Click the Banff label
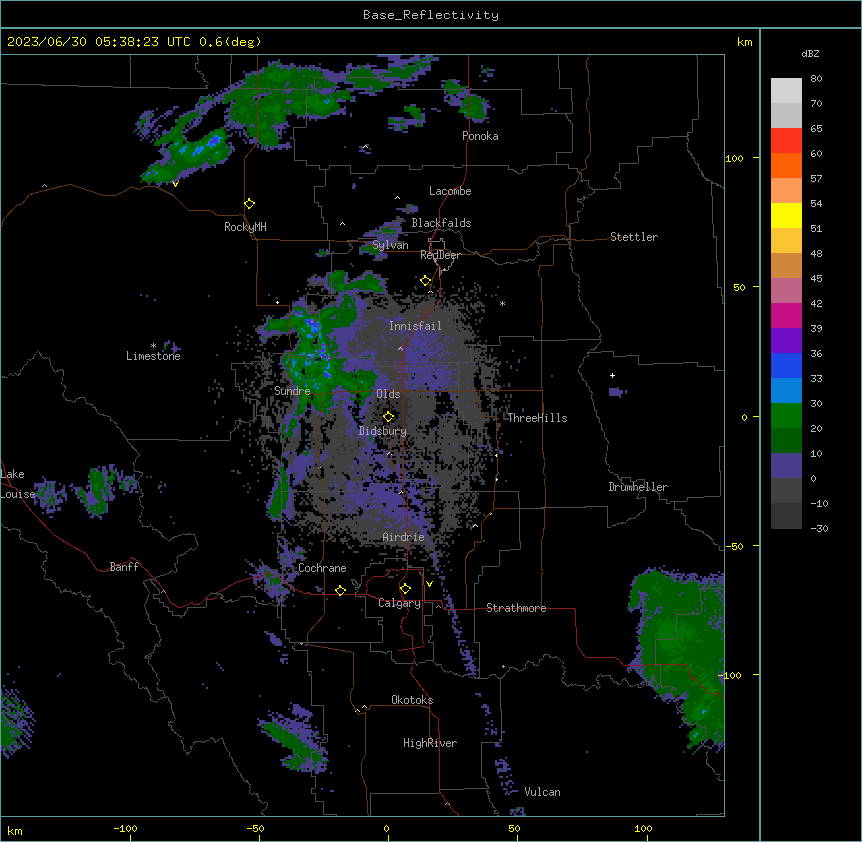Screen dimensions: 862x842 [x=124, y=567]
